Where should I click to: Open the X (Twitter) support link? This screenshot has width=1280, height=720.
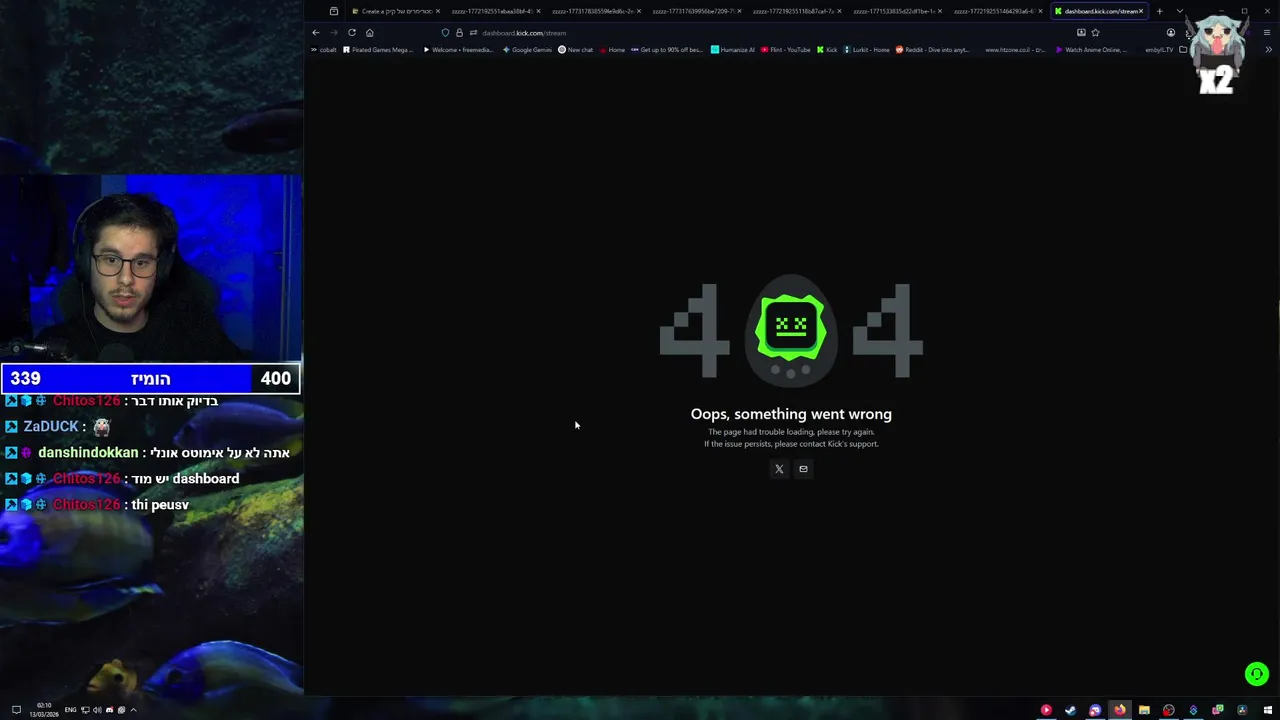779,469
